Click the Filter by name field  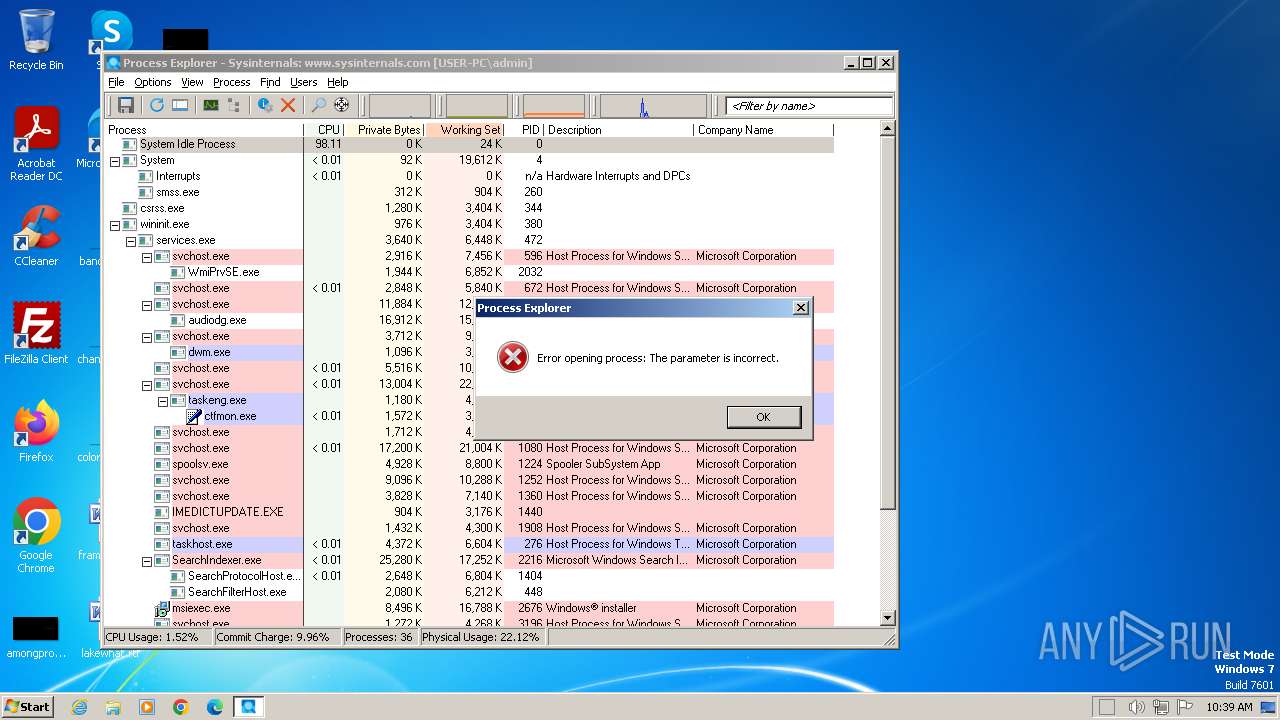(x=809, y=105)
